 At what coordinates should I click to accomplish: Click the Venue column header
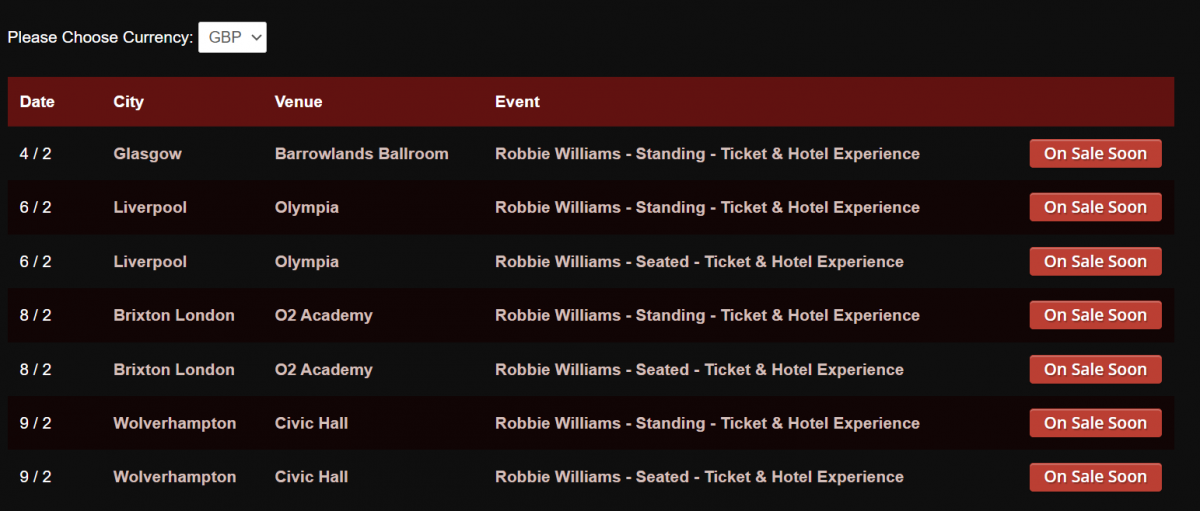[x=298, y=102]
